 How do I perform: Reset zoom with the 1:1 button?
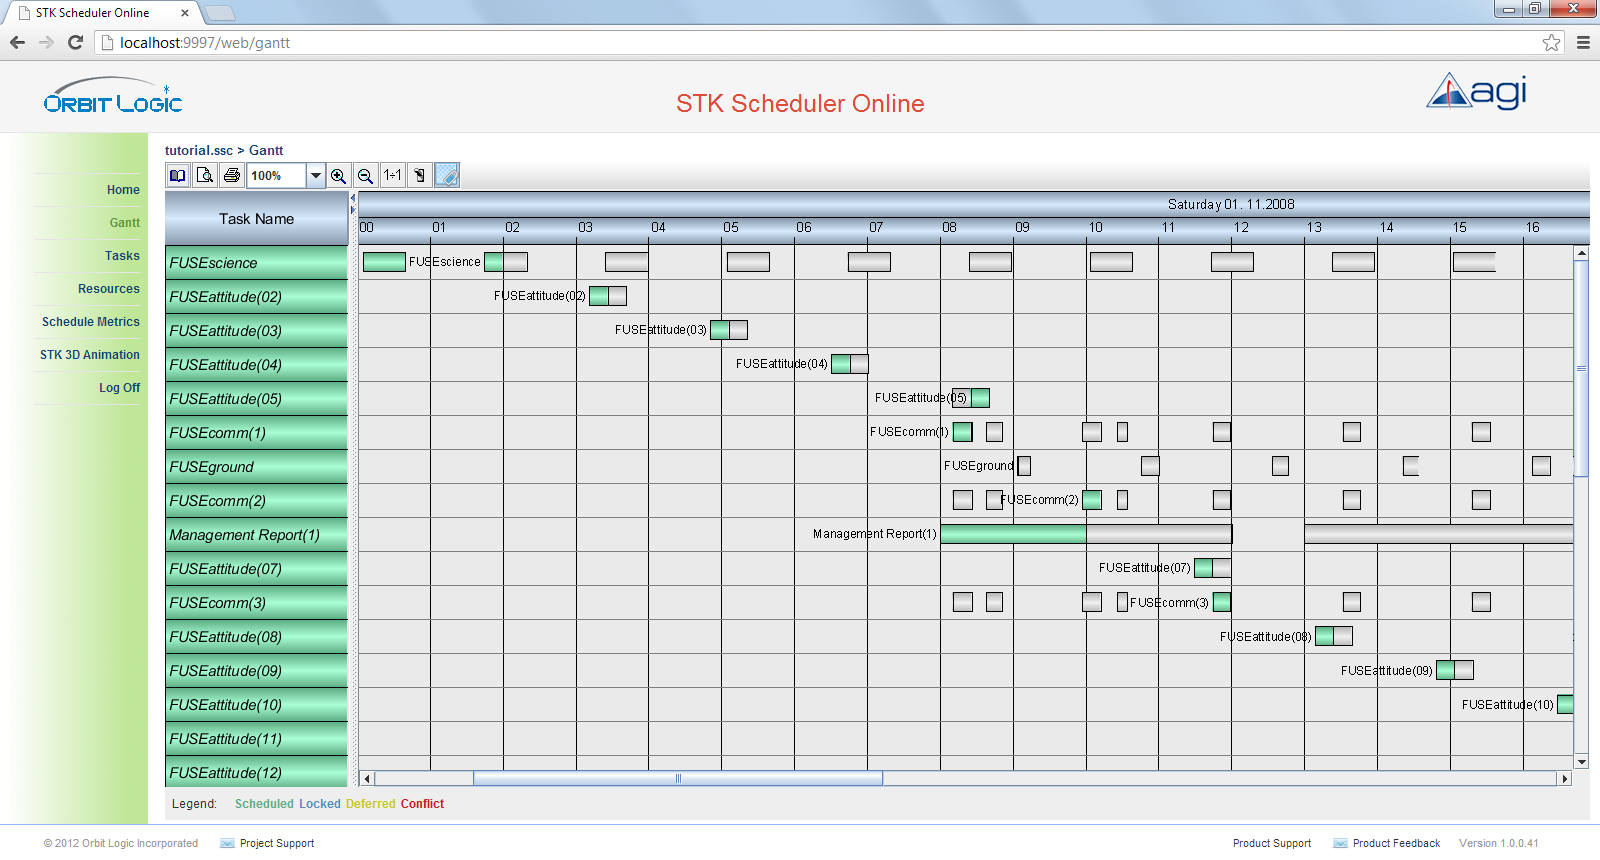click(x=393, y=176)
